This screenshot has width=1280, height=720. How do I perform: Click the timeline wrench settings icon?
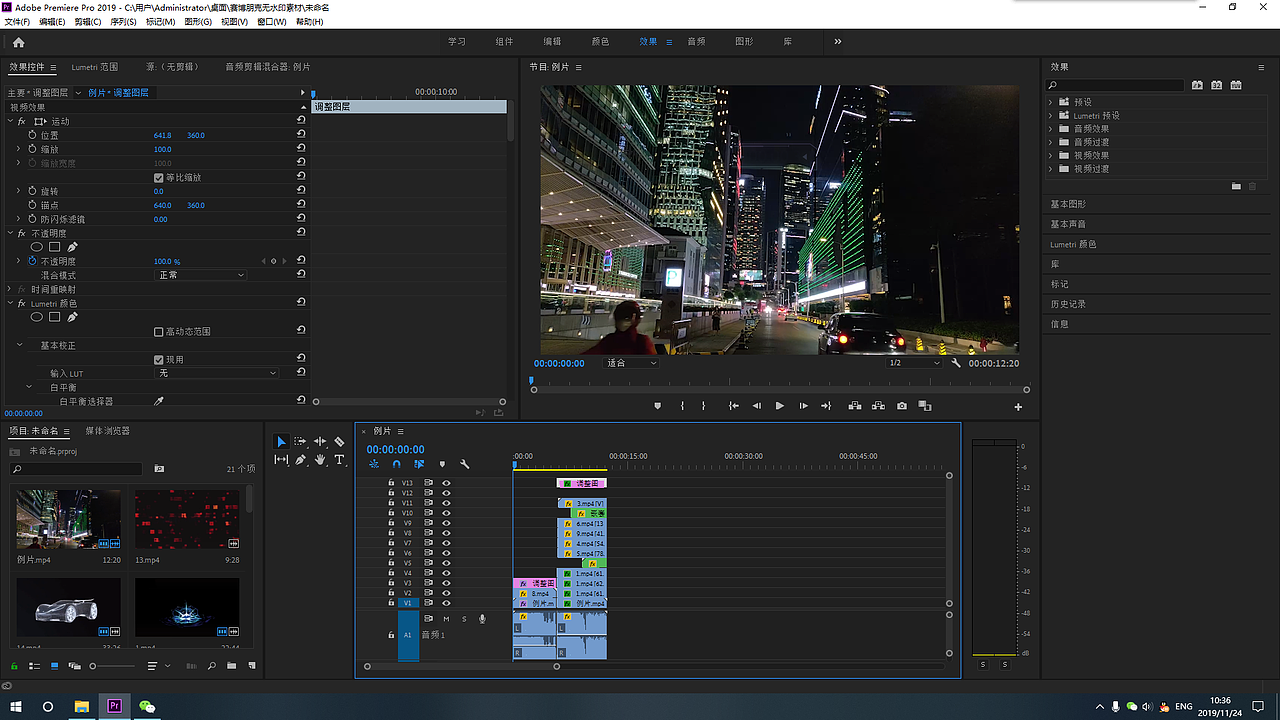[464, 464]
